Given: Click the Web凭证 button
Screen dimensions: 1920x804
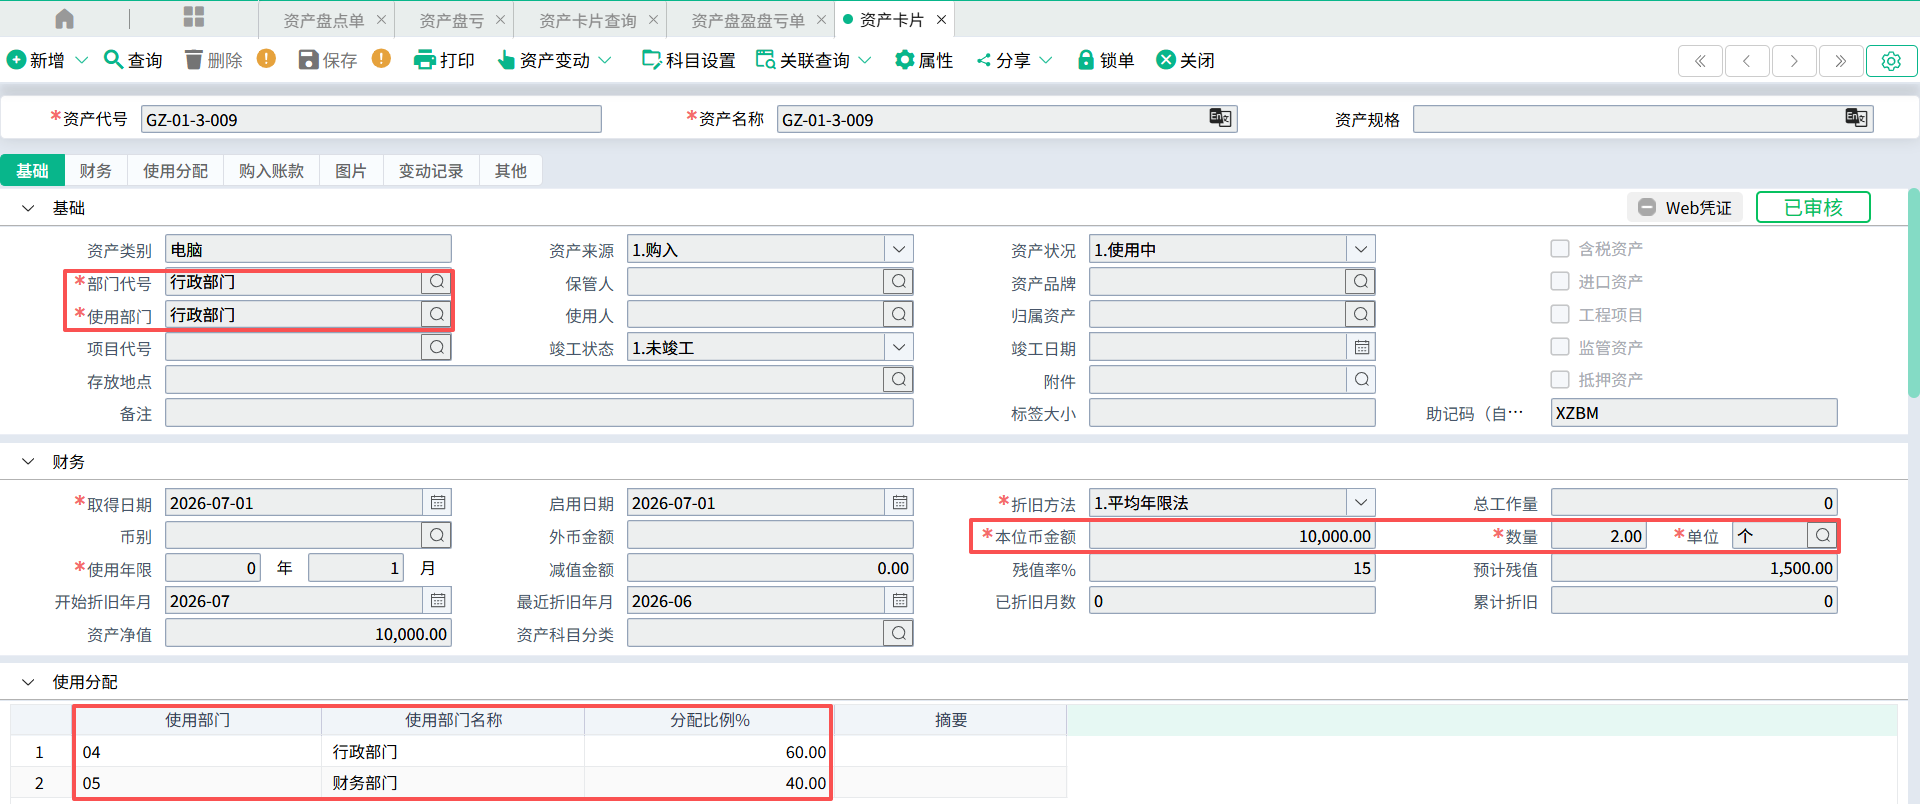Looking at the screenshot, I should pyautogui.click(x=1685, y=207).
